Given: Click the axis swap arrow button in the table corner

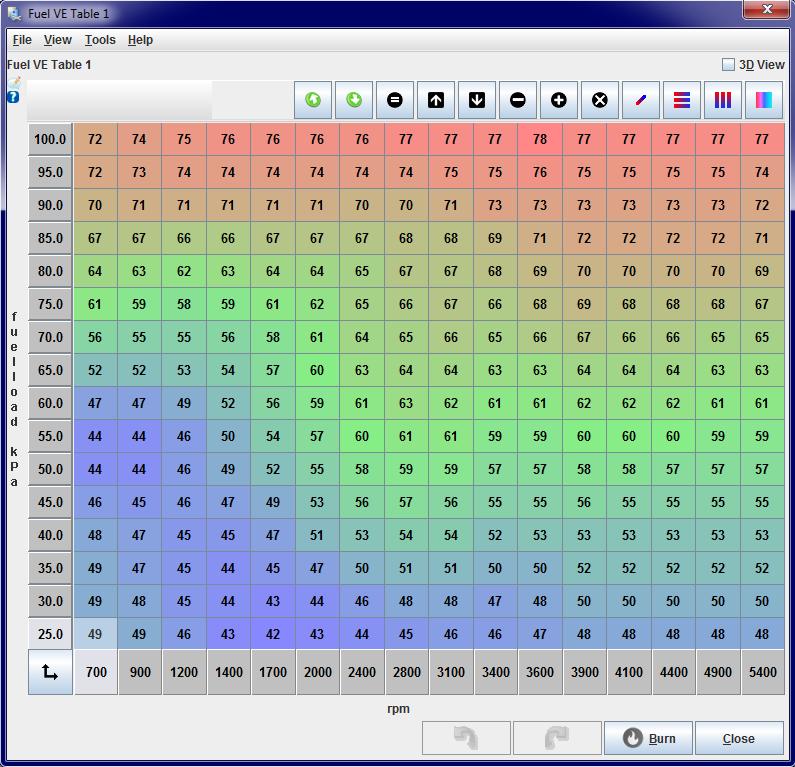Looking at the screenshot, I should [x=50, y=672].
